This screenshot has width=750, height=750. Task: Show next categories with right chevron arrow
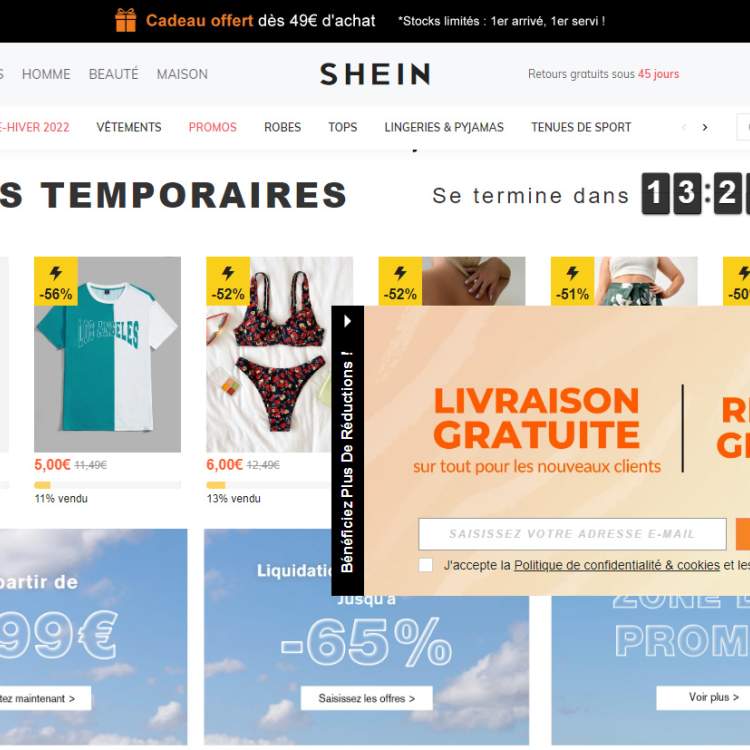tap(705, 127)
